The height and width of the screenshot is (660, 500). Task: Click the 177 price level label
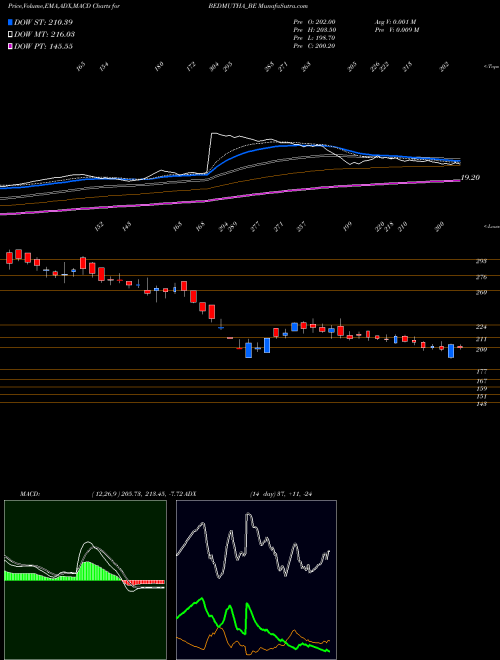click(x=481, y=372)
